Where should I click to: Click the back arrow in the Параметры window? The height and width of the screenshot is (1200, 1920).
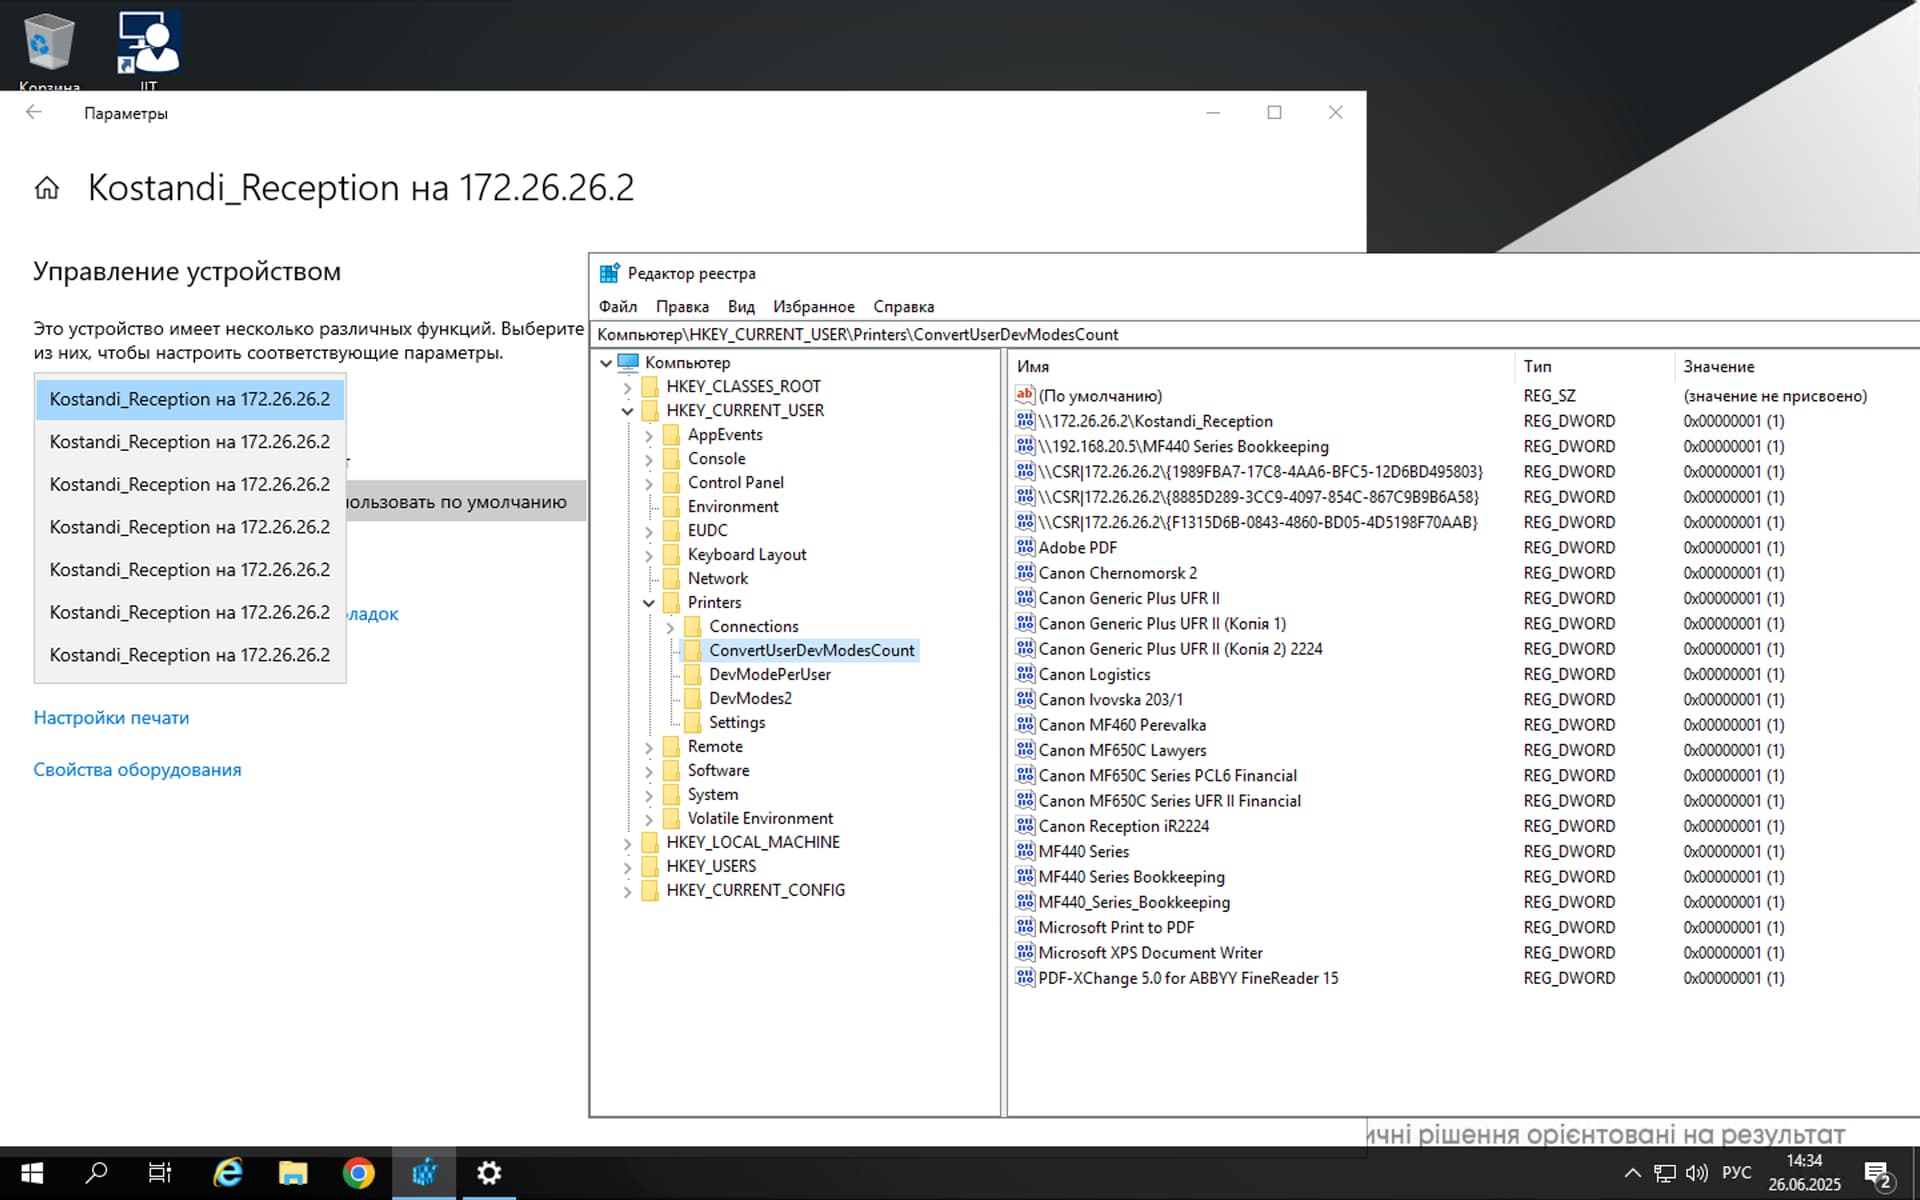pos(33,113)
